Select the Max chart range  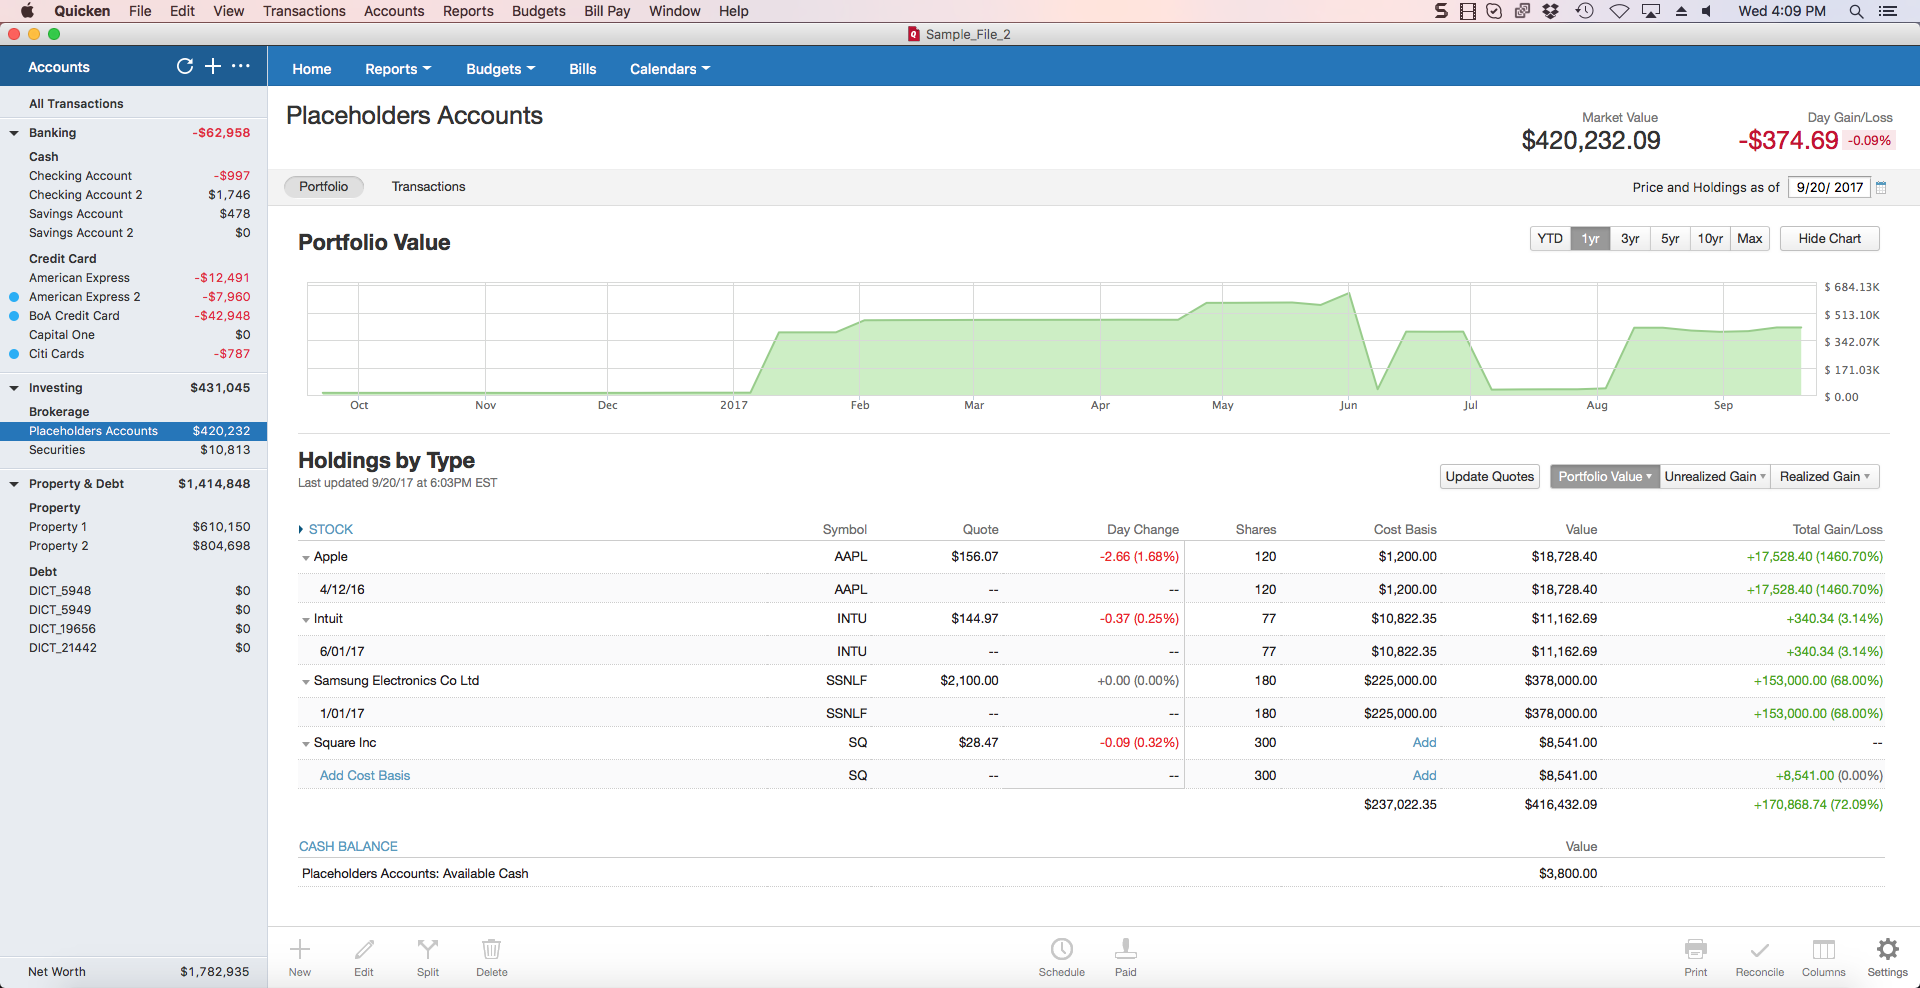point(1749,239)
